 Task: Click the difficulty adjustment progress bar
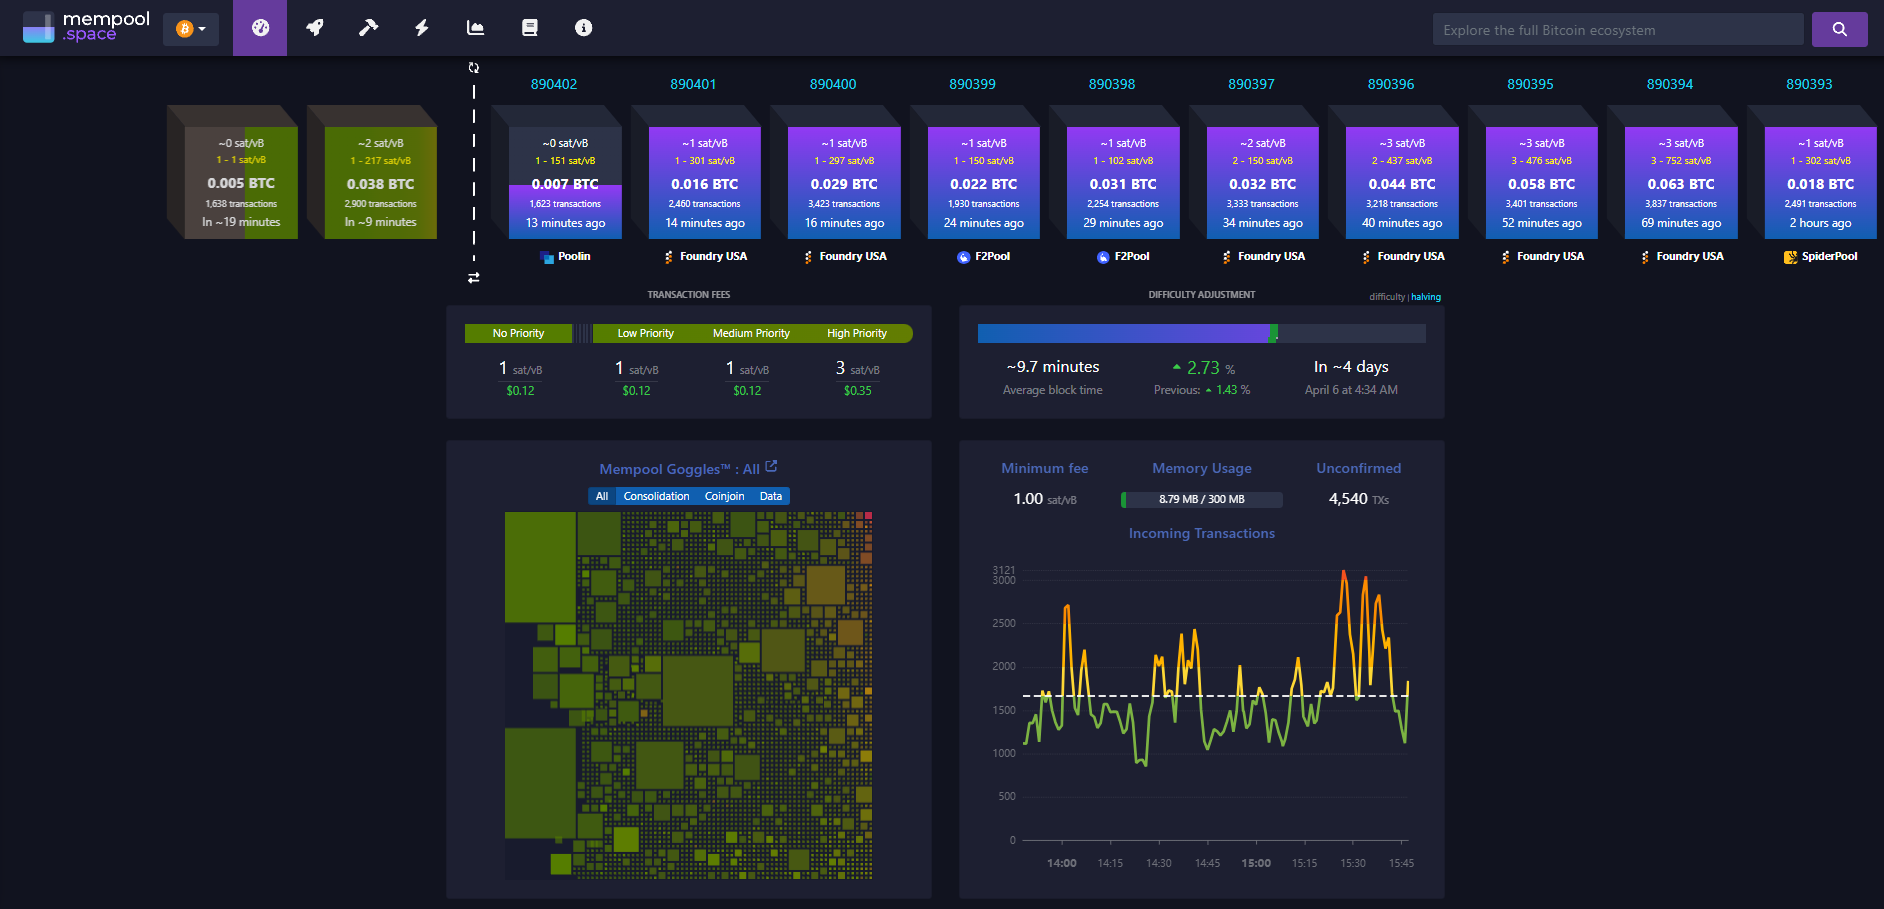point(1202,333)
